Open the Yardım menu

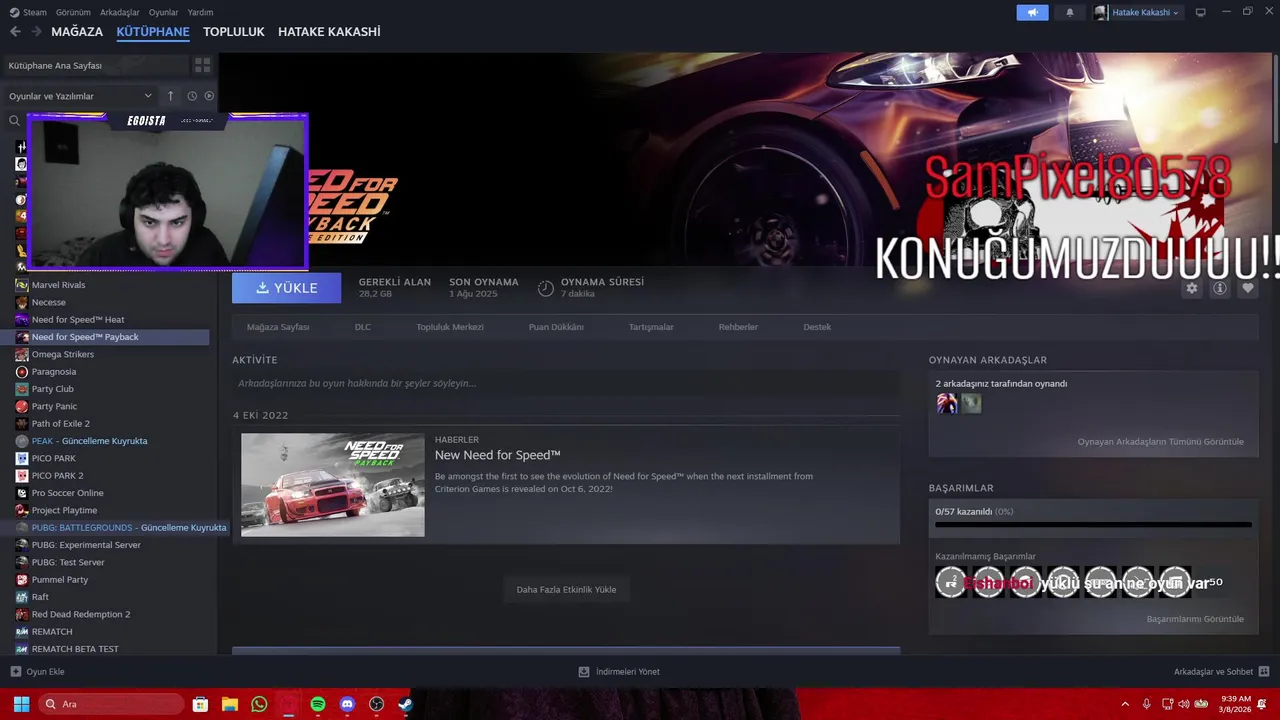[x=200, y=12]
